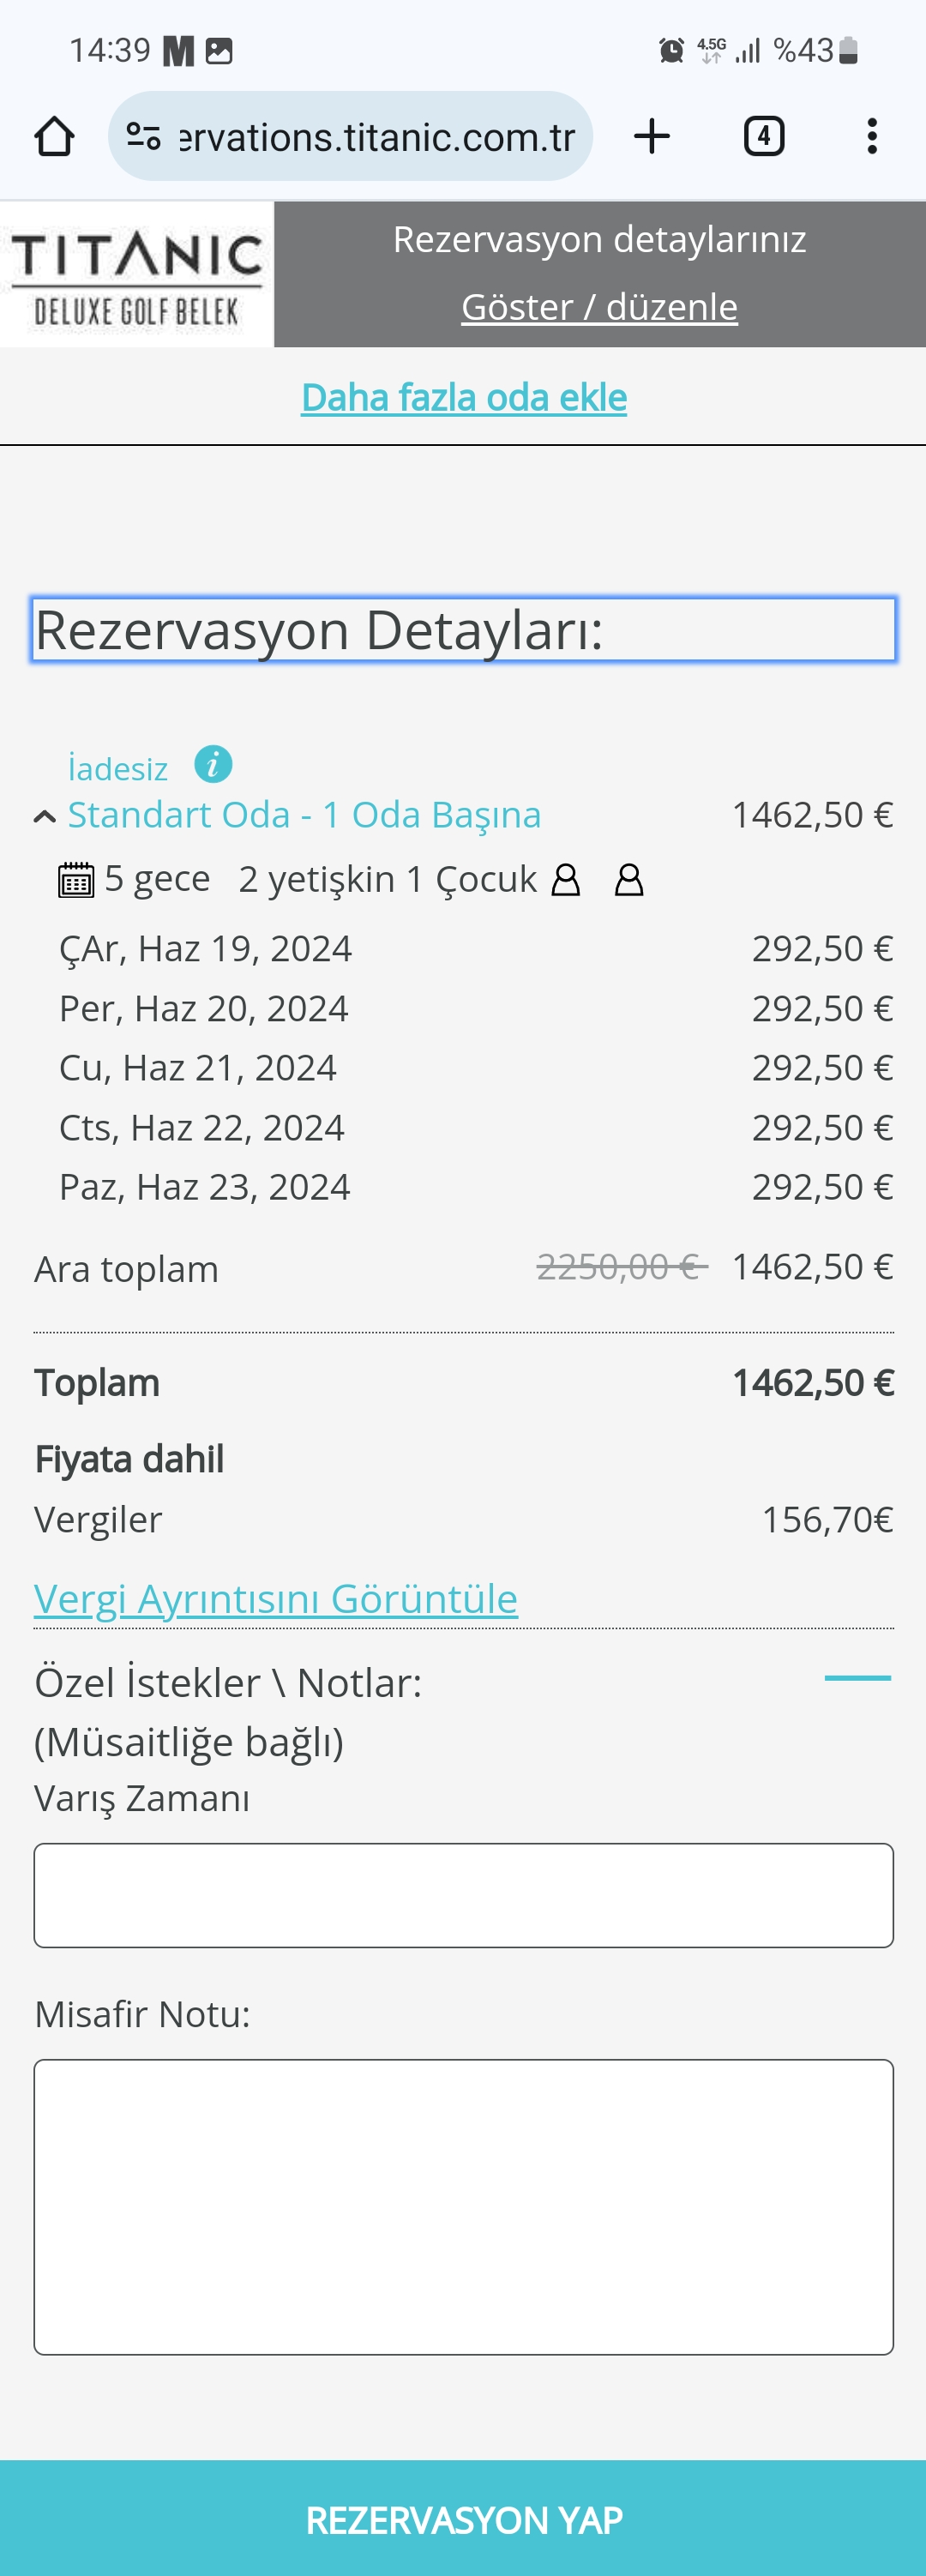
Task: Tap the second guest person icon
Action: 629,880
